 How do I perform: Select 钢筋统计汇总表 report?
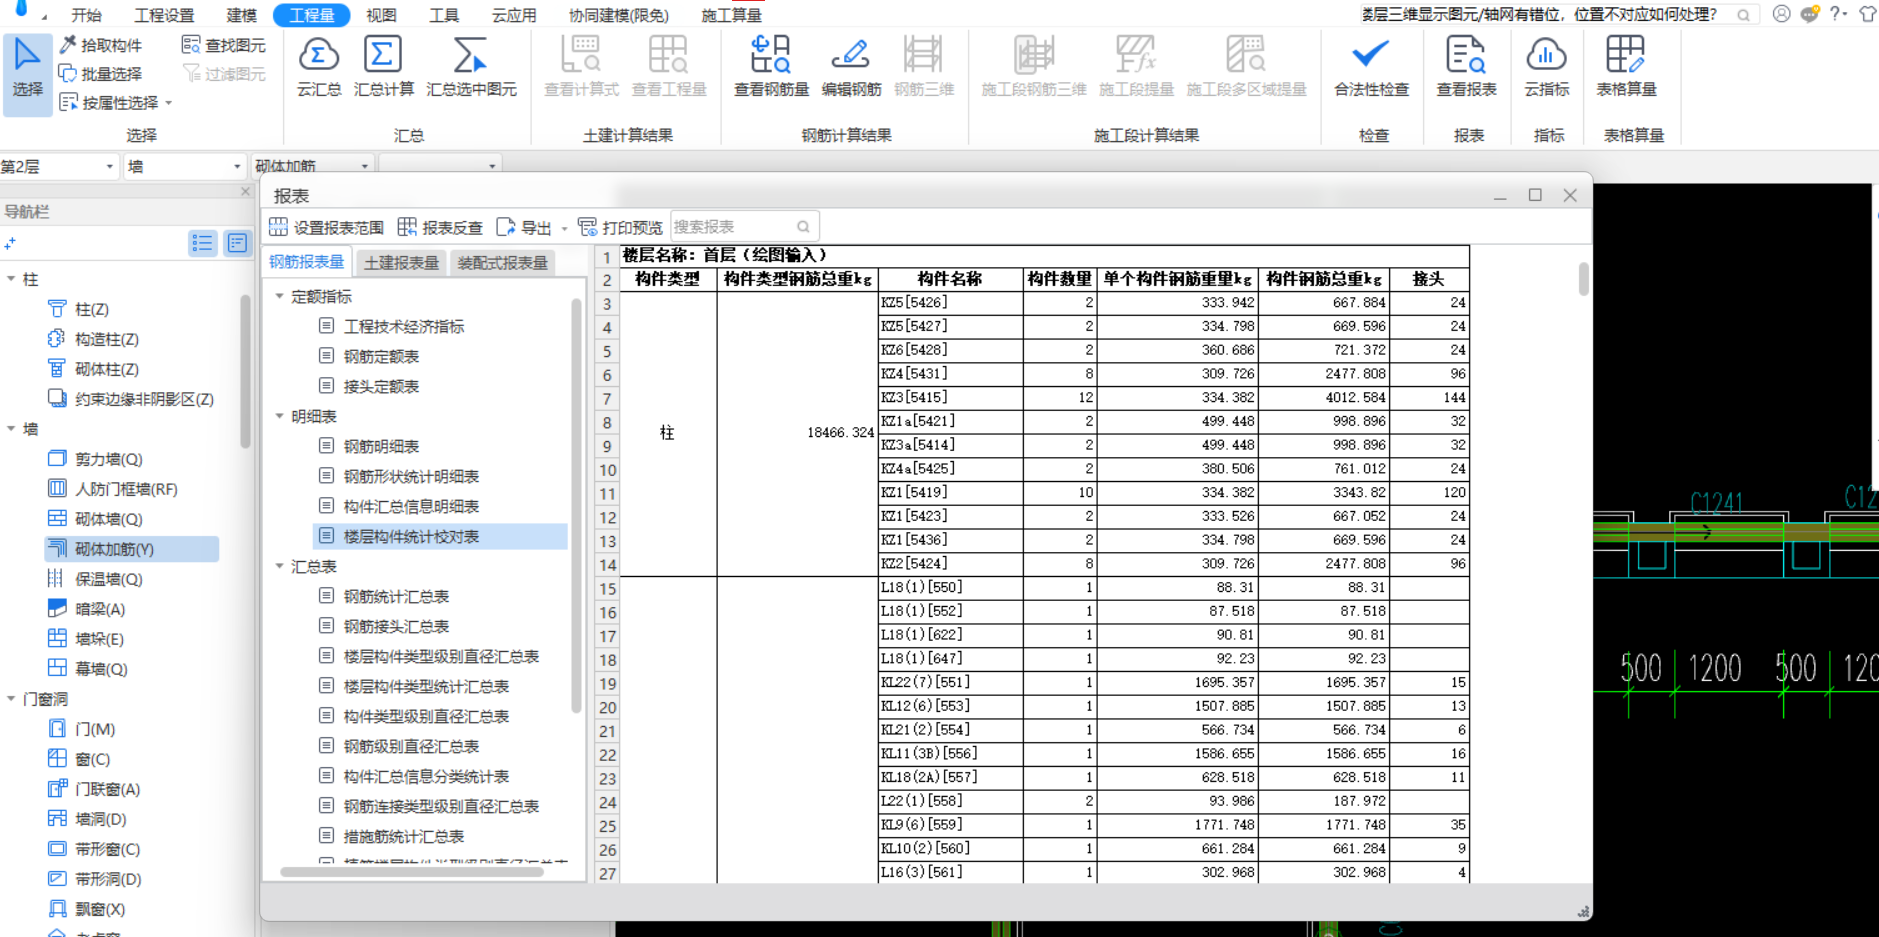[x=396, y=597]
